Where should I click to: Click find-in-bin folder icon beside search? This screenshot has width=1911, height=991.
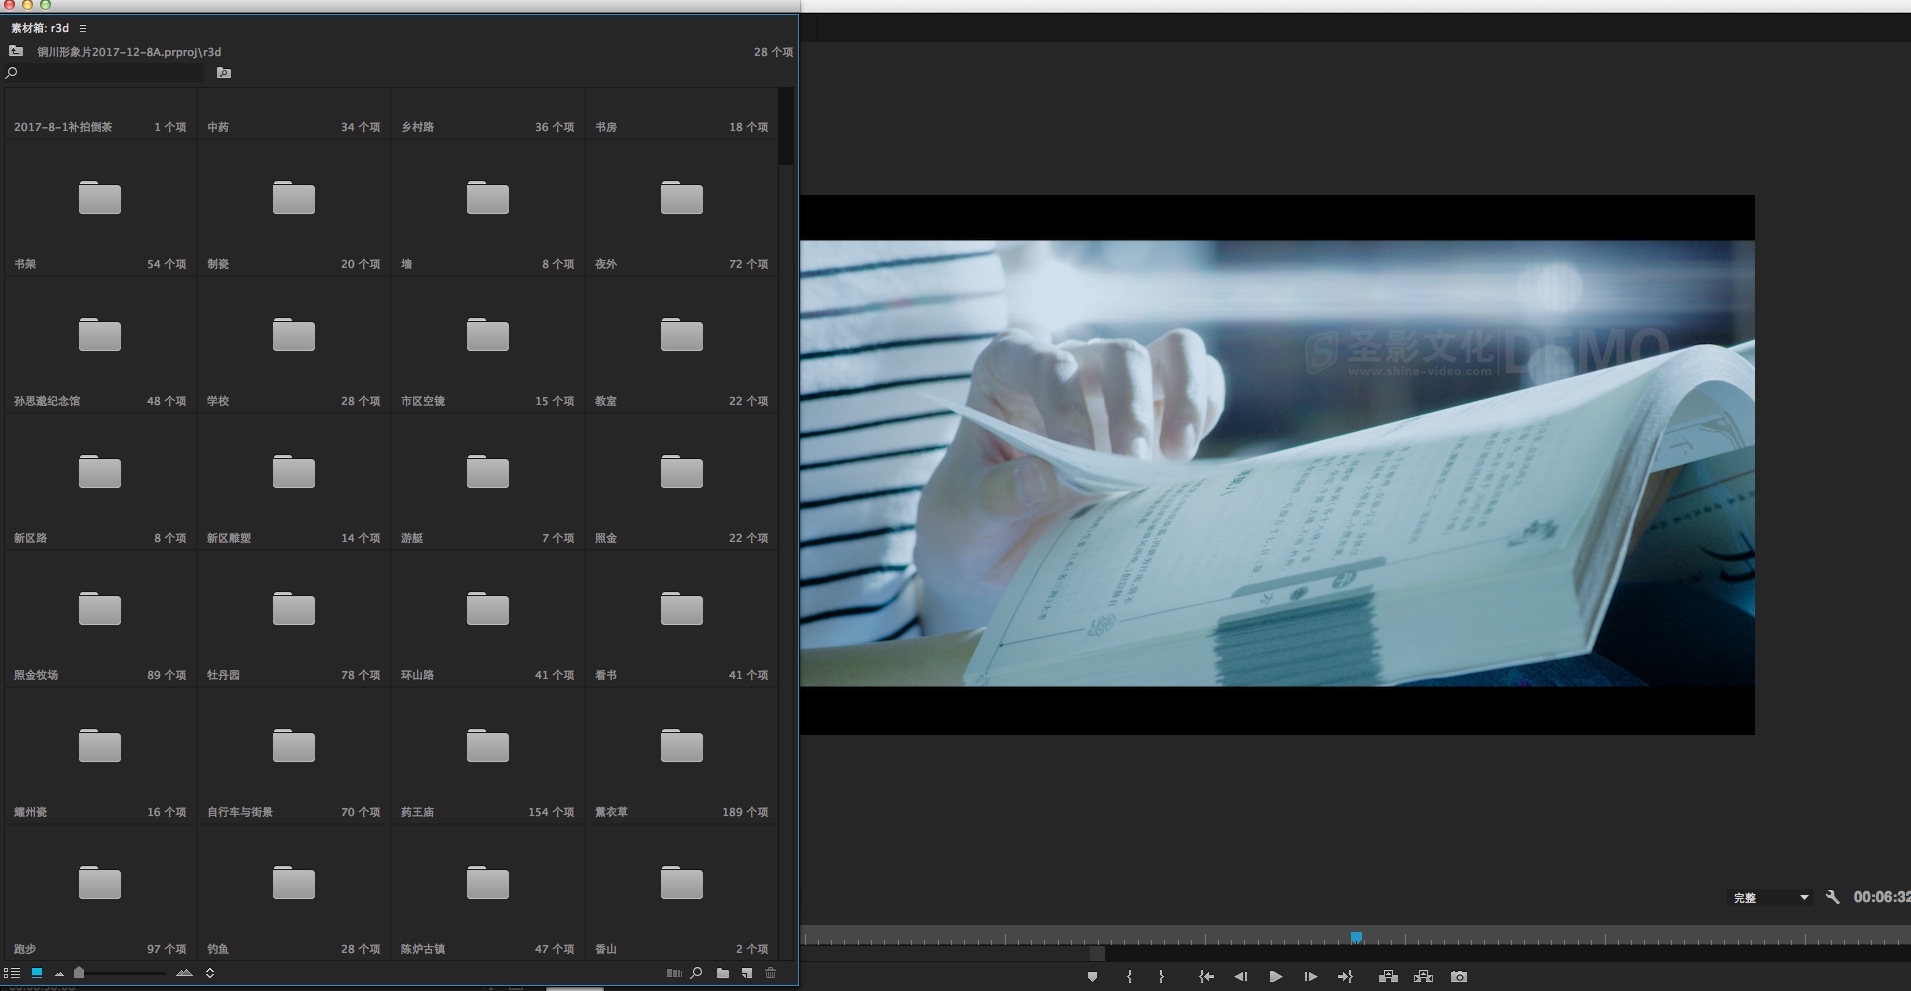click(x=224, y=73)
